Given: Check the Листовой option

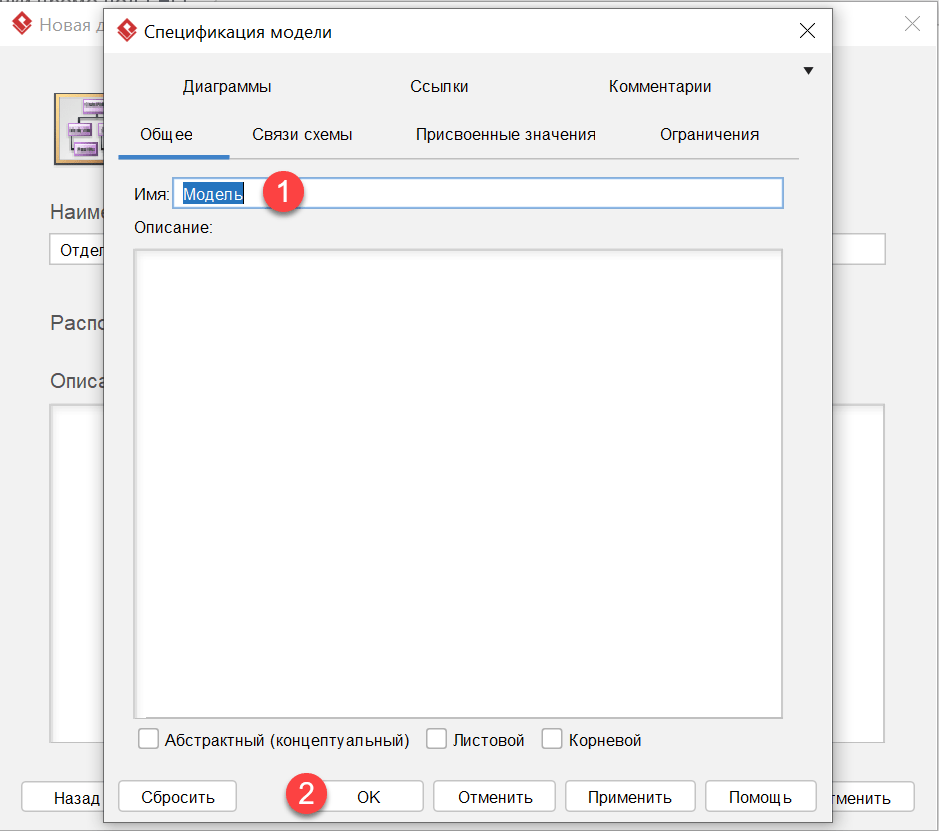Looking at the screenshot, I should pyautogui.click(x=436, y=738).
